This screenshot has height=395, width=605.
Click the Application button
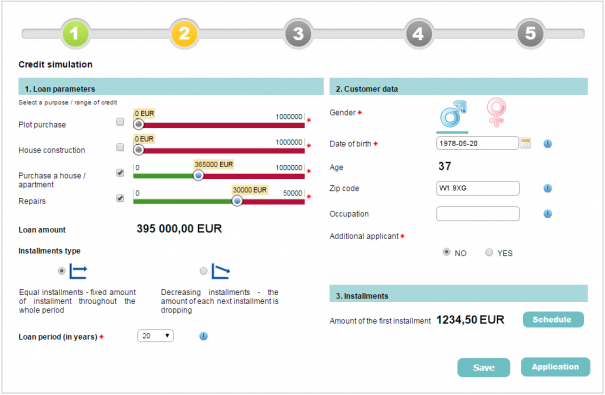pyautogui.click(x=555, y=367)
